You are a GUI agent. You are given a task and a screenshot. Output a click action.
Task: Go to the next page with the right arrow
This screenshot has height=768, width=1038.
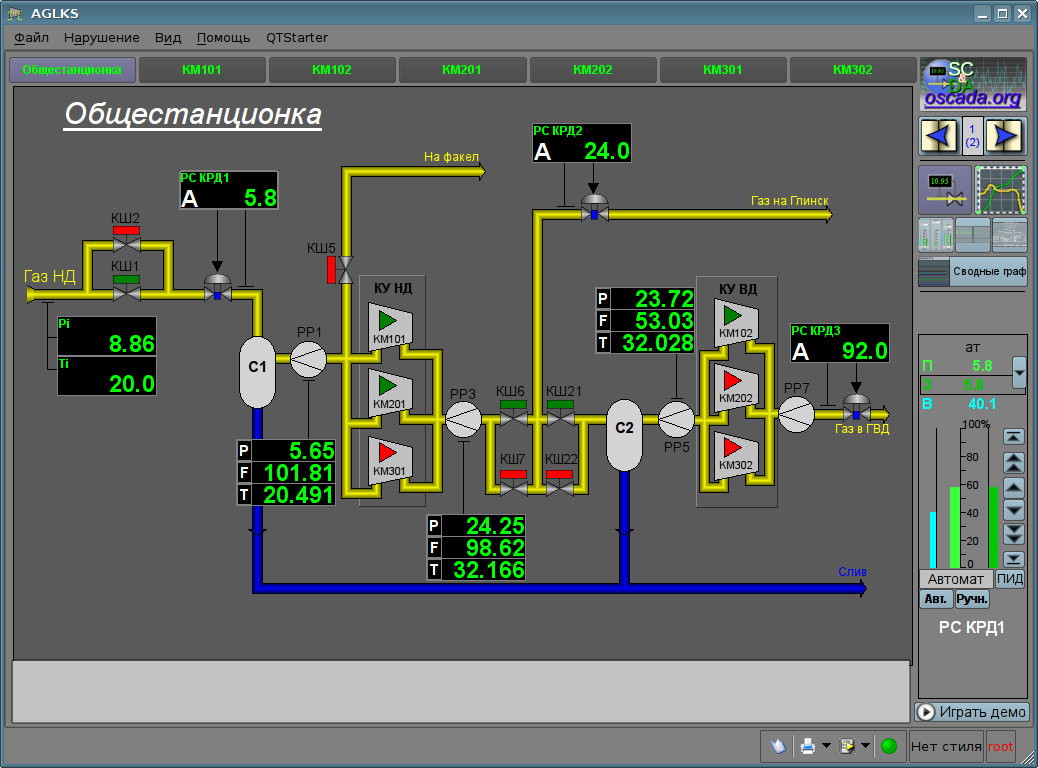(x=1007, y=135)
